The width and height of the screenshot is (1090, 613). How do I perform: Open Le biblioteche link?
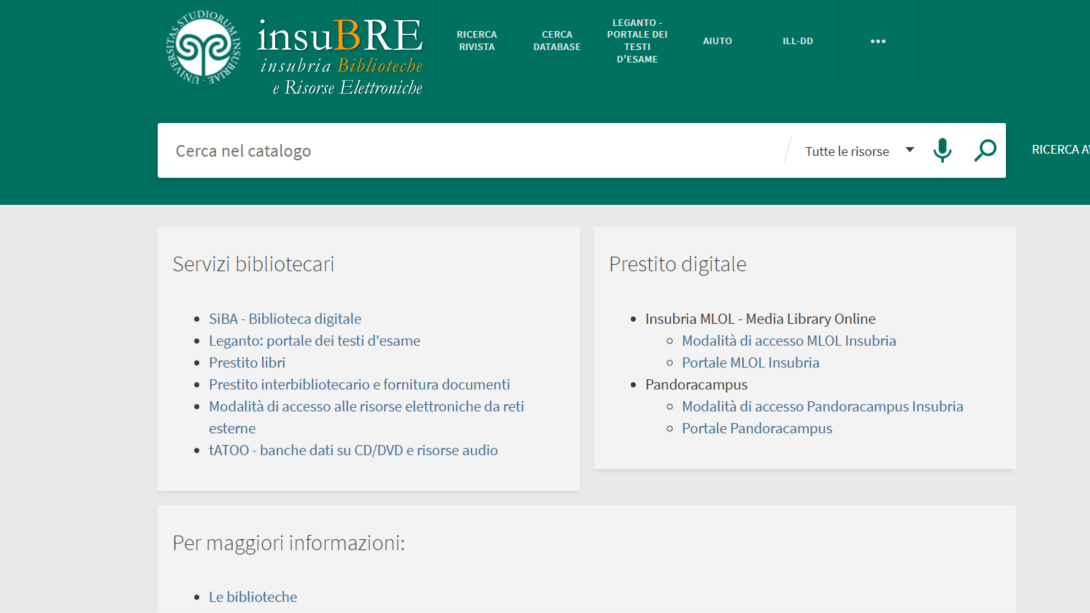(x=252, y=596)
